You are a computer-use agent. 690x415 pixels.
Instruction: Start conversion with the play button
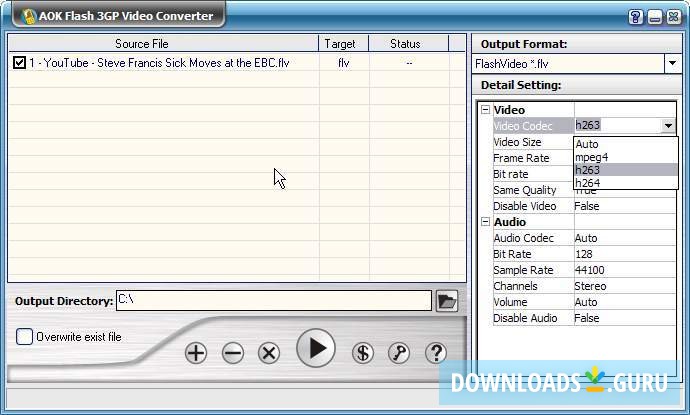tap(316, 348)
